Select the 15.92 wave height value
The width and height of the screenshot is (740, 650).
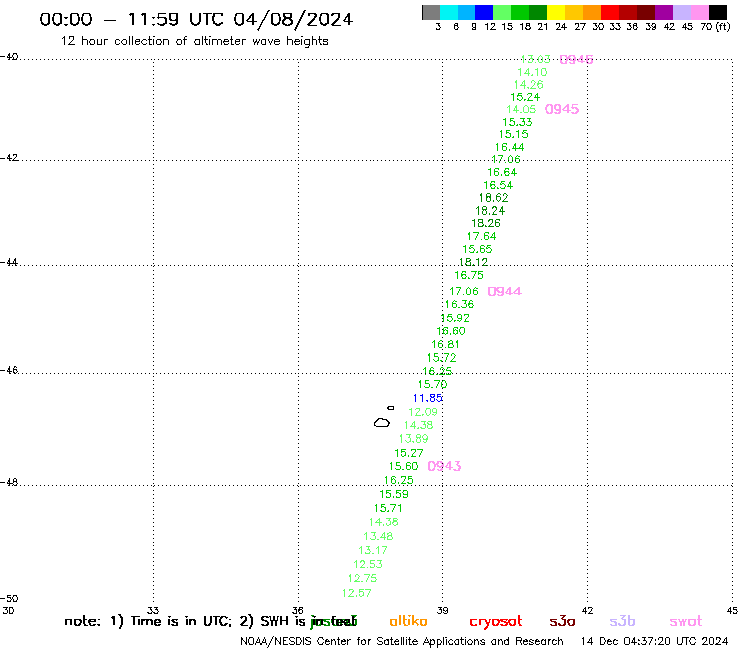tap(455, 318)
